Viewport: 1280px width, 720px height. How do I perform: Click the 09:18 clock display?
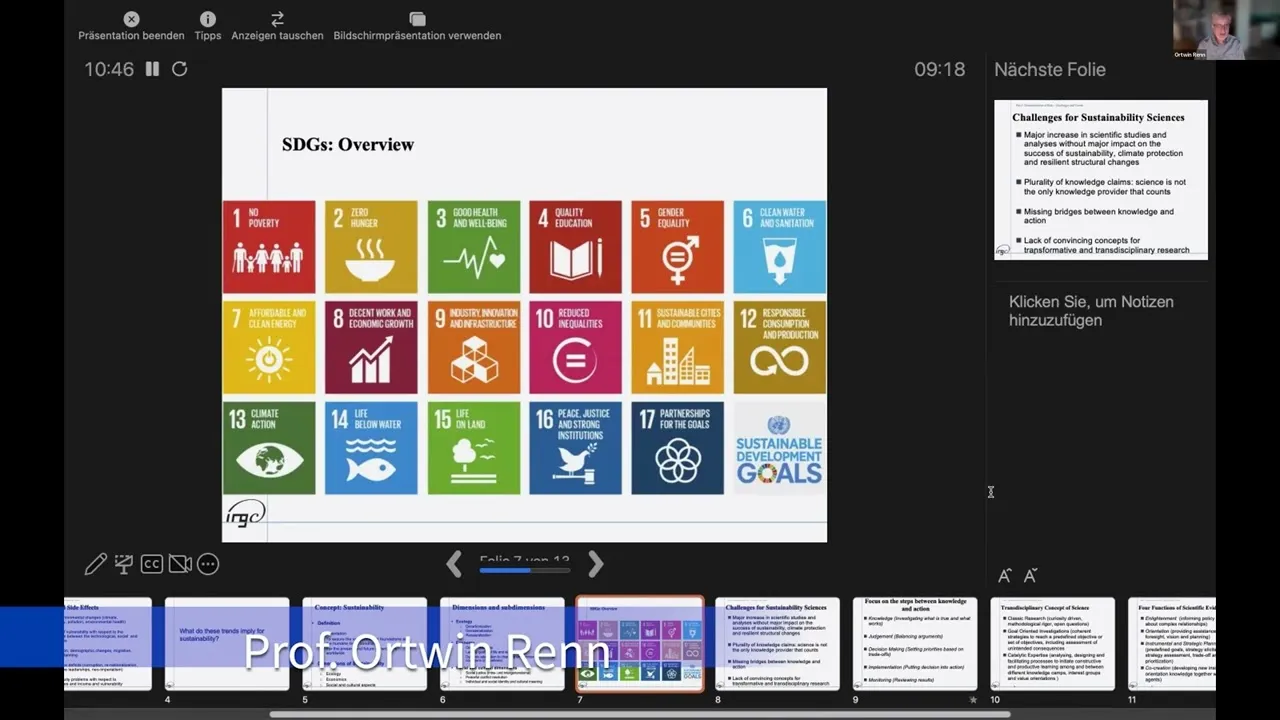coord(940,69)
